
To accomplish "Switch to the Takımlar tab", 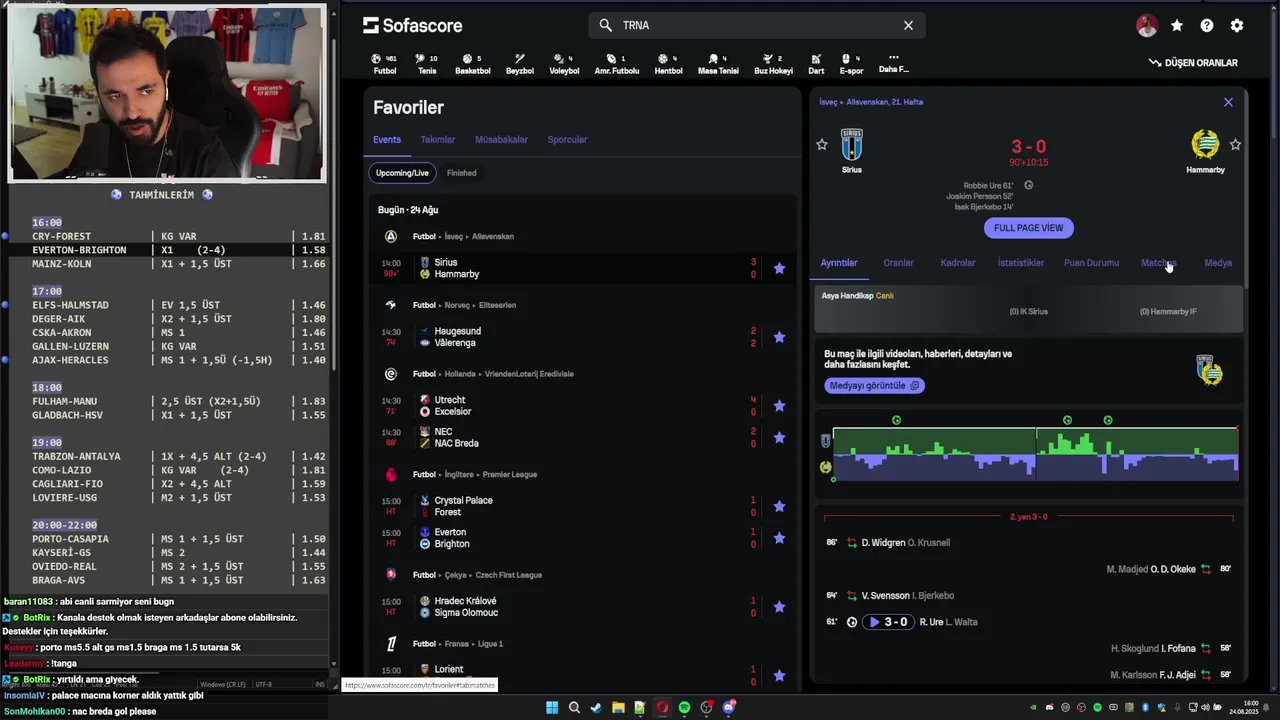I will point(437,140).
